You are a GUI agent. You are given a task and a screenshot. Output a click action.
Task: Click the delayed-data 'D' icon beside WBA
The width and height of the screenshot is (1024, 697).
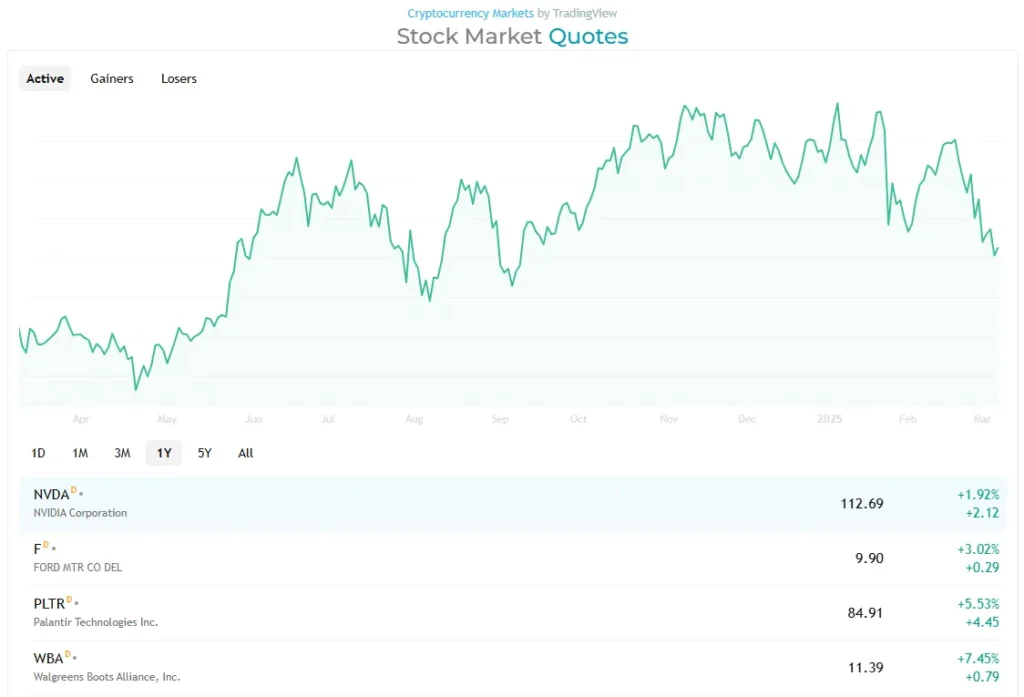pyautogui.click(x=68, y=654)
